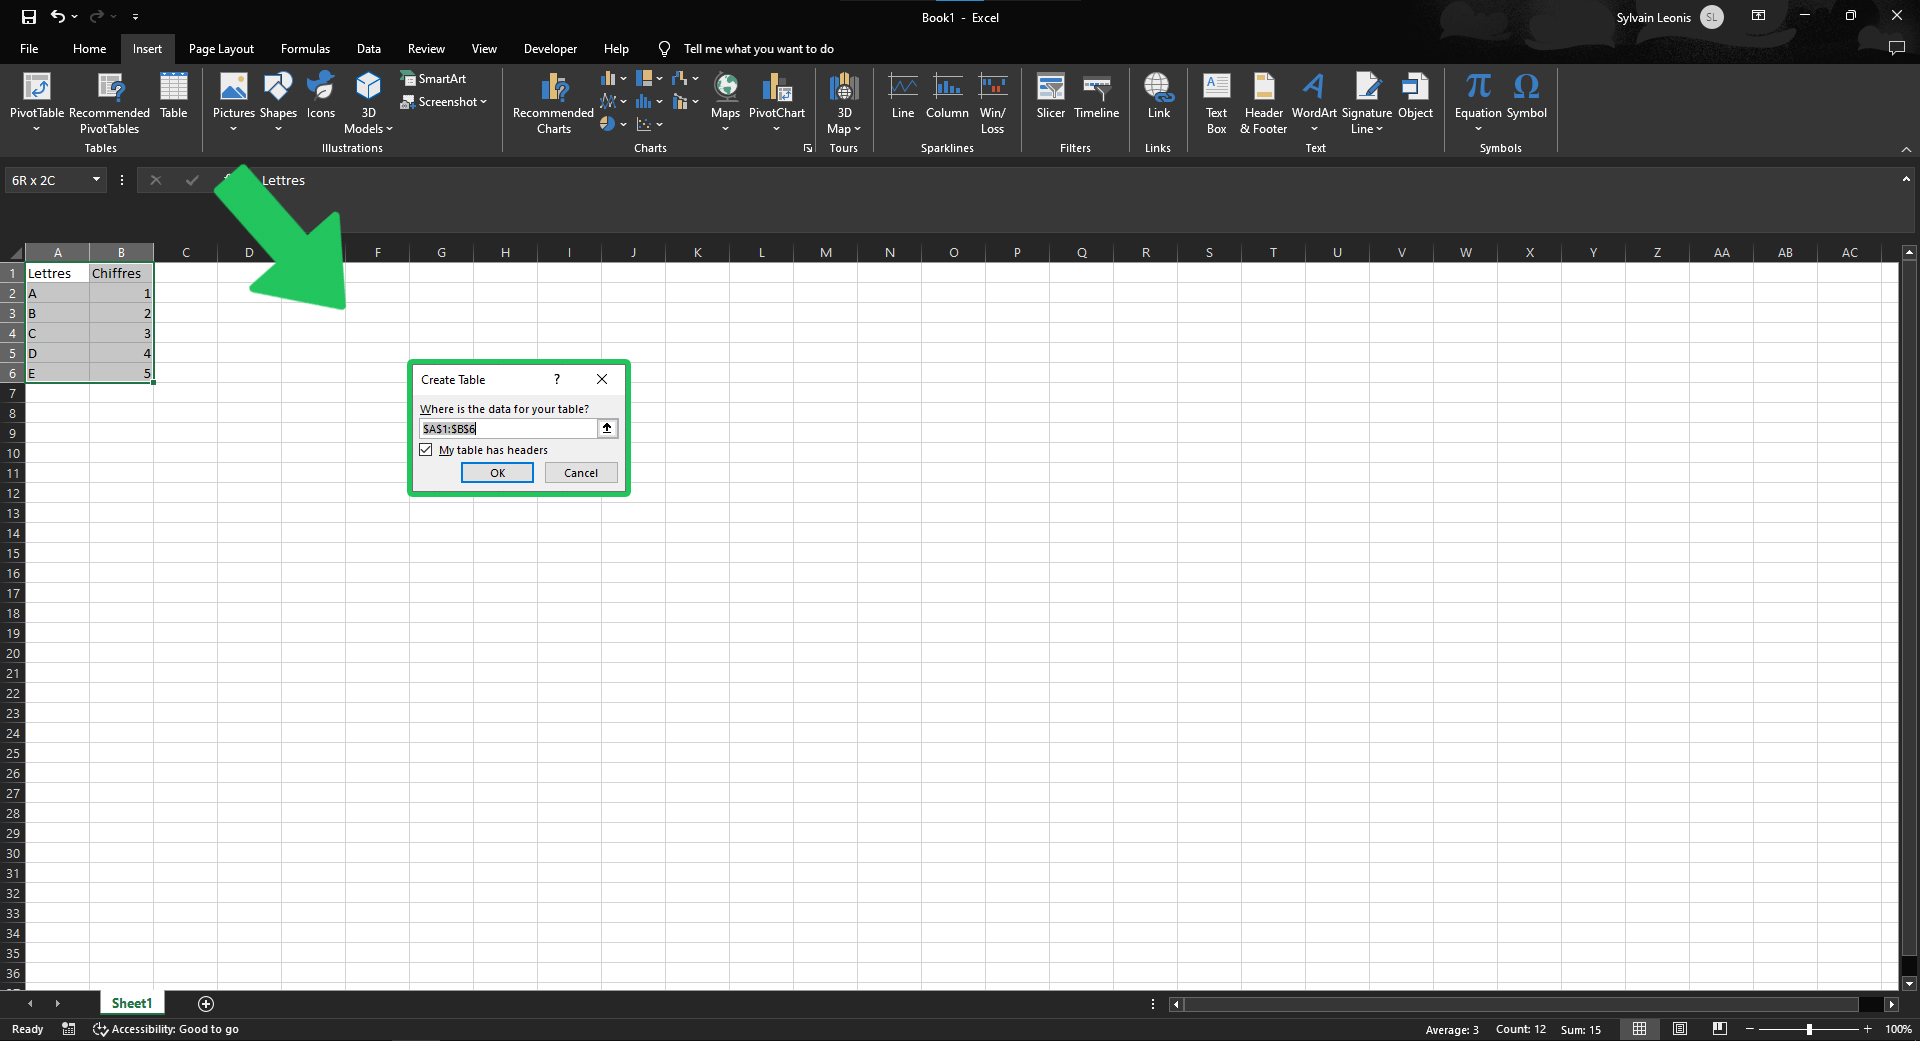Image resolution: width=1920 pixels, height=1041 pixels.
Task: Switch to Page Break Preview view
Action: tap(1719, 1029)
